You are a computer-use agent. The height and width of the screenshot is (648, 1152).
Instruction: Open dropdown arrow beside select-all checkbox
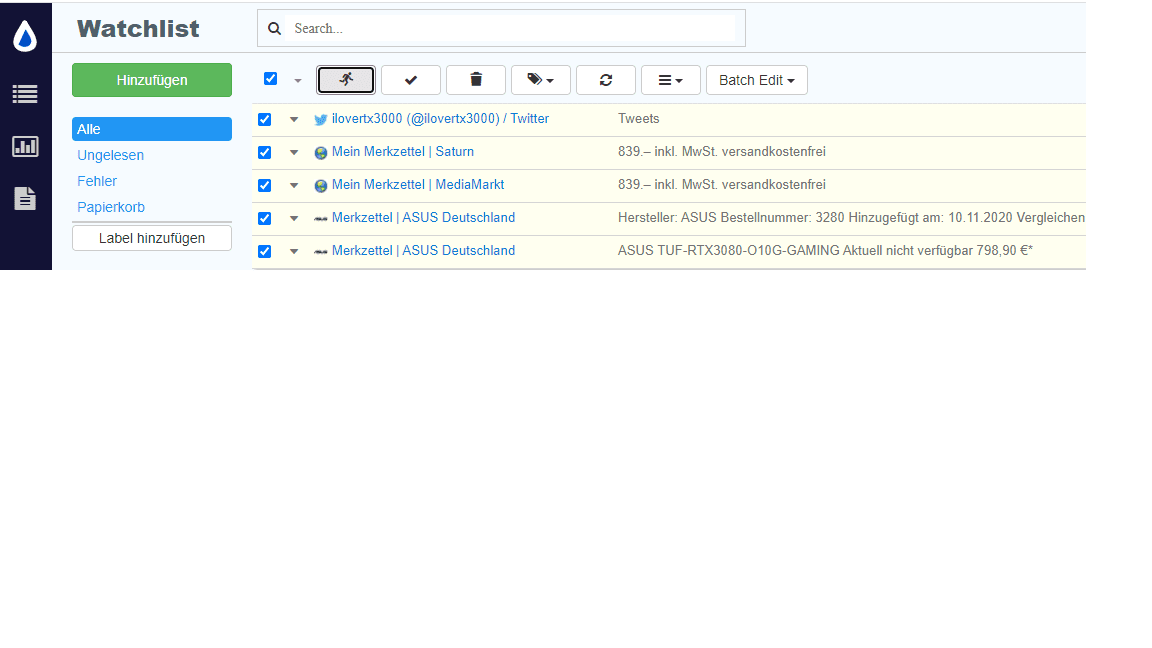298,81
